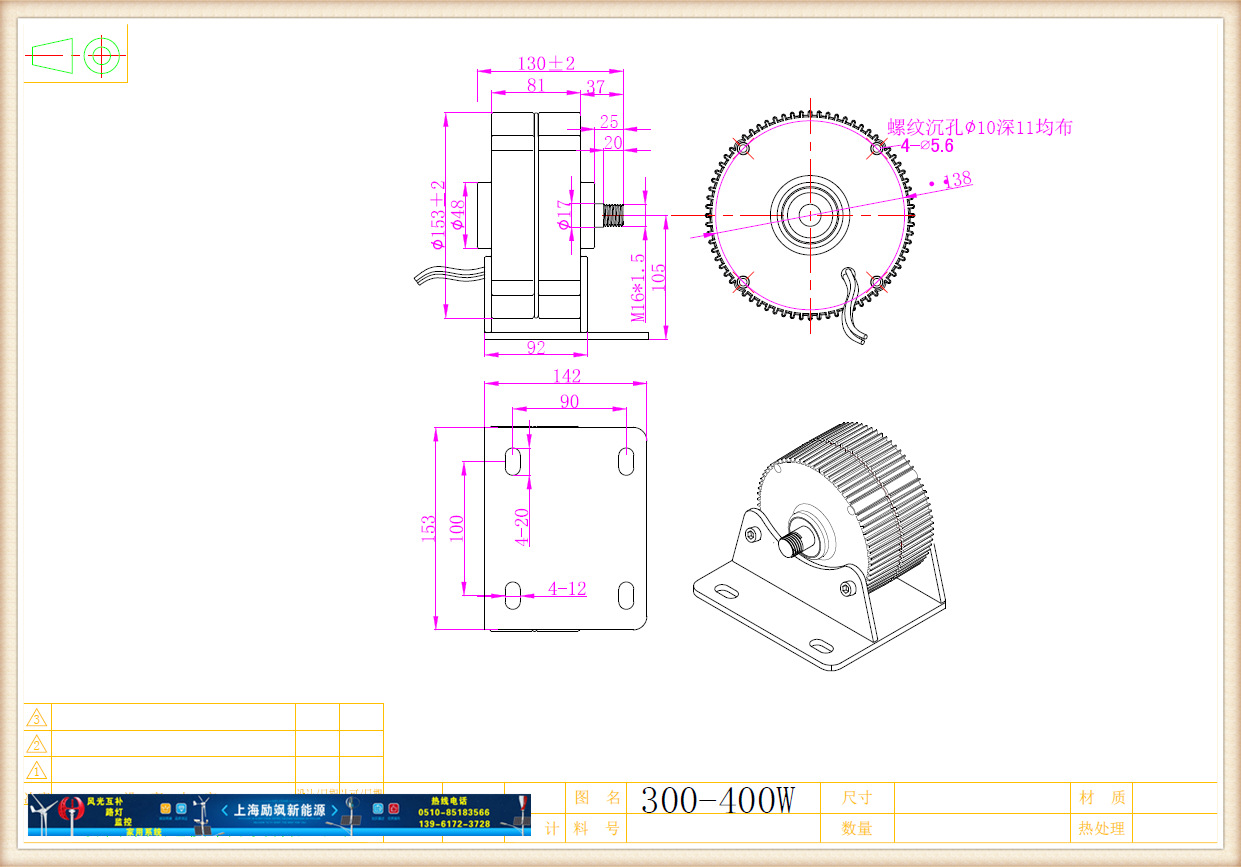This screenshot has width=1241, height=867.
Task: Click the 20 dimension below the 25
Action: [x=613, y=143]
